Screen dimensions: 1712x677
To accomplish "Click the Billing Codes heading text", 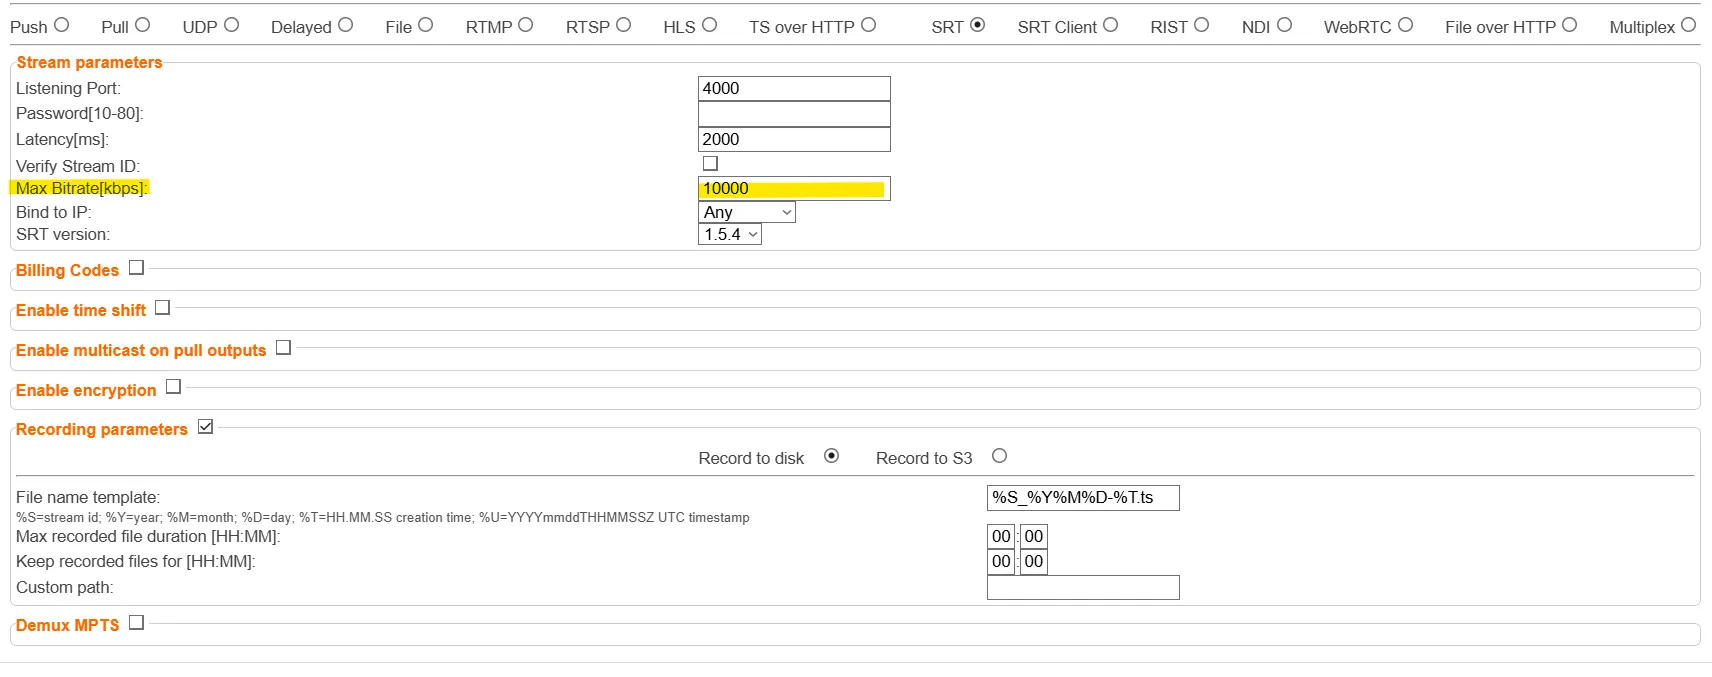I will [x=67, y=270].
